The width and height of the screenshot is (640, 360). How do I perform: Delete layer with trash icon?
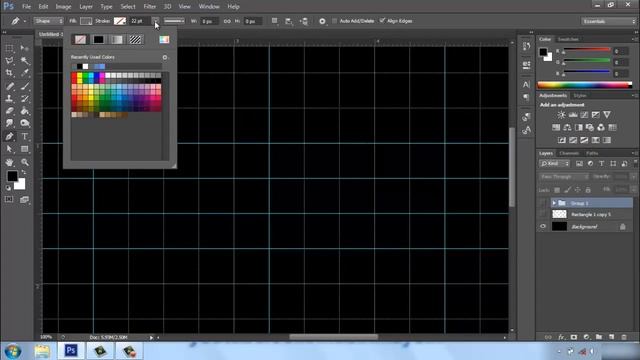(x=624, y=337)
